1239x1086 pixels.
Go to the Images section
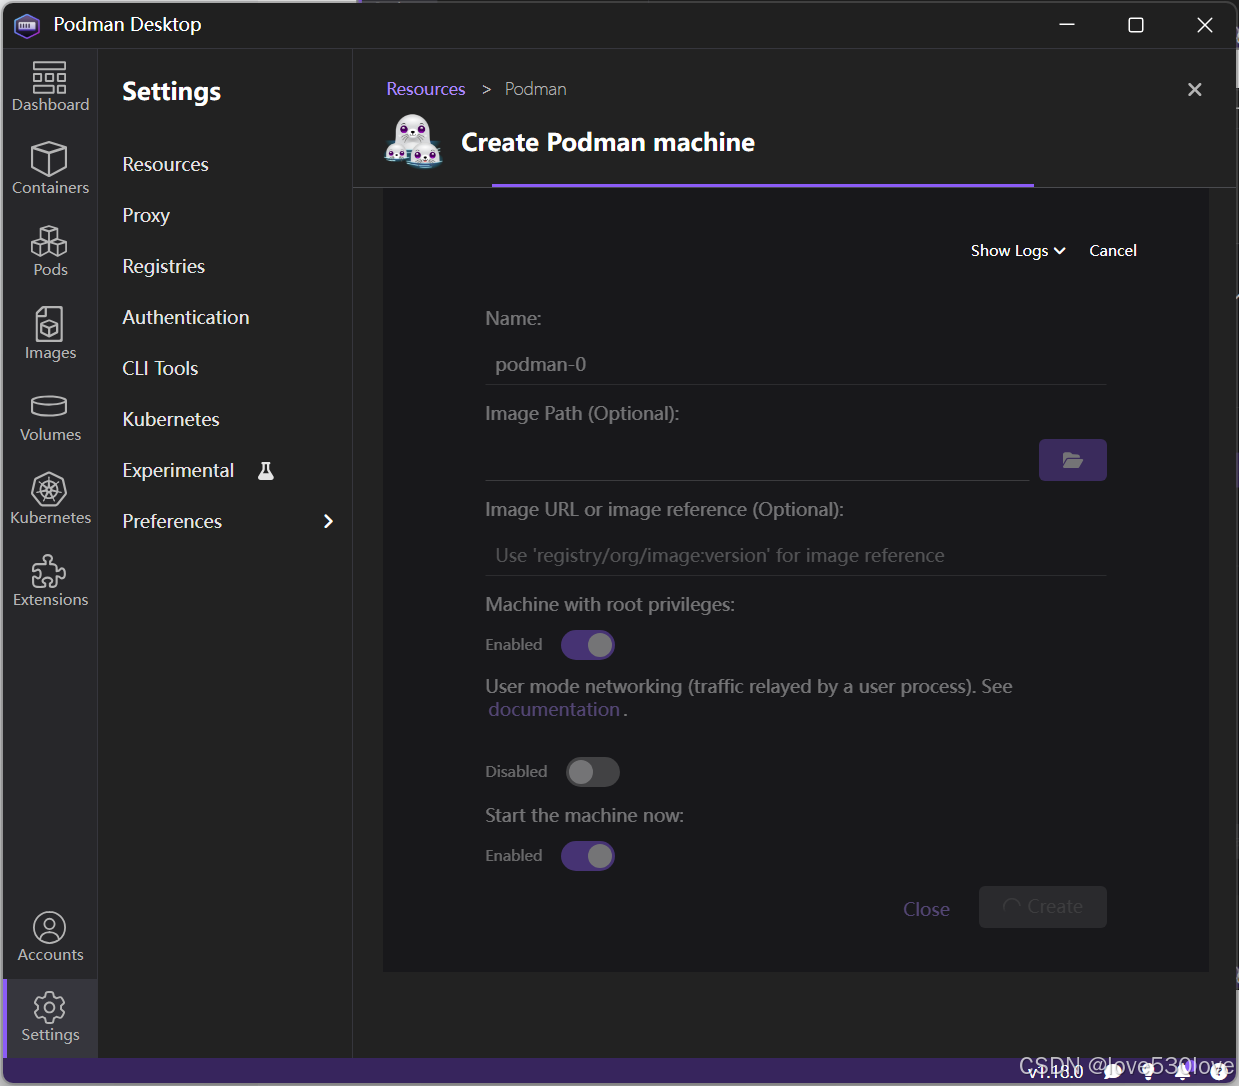(x=50, y=333)
